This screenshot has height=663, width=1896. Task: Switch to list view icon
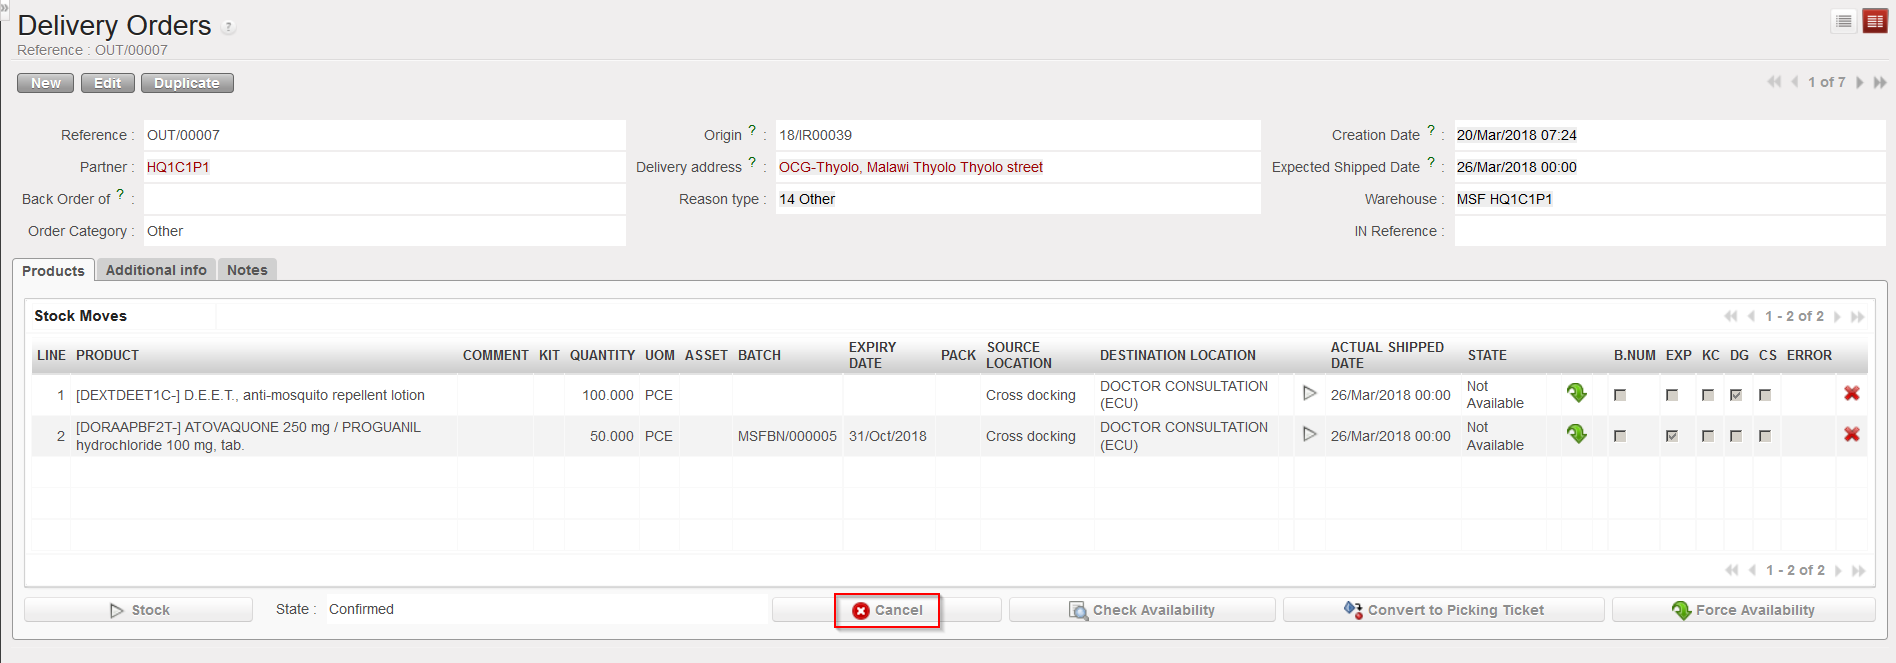click(x=1844, y=21)
